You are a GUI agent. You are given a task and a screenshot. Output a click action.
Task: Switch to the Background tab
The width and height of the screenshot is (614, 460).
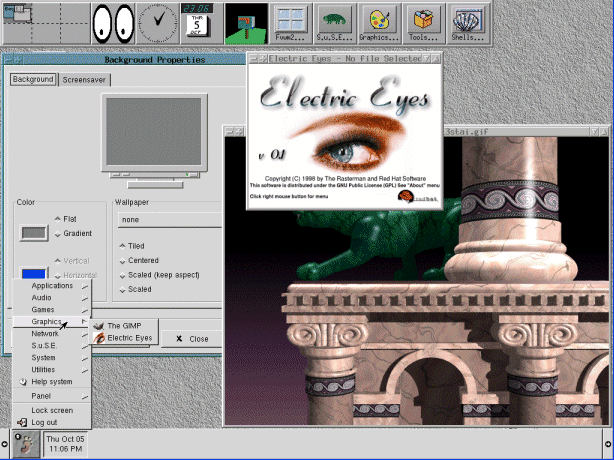tap(33, 79)
